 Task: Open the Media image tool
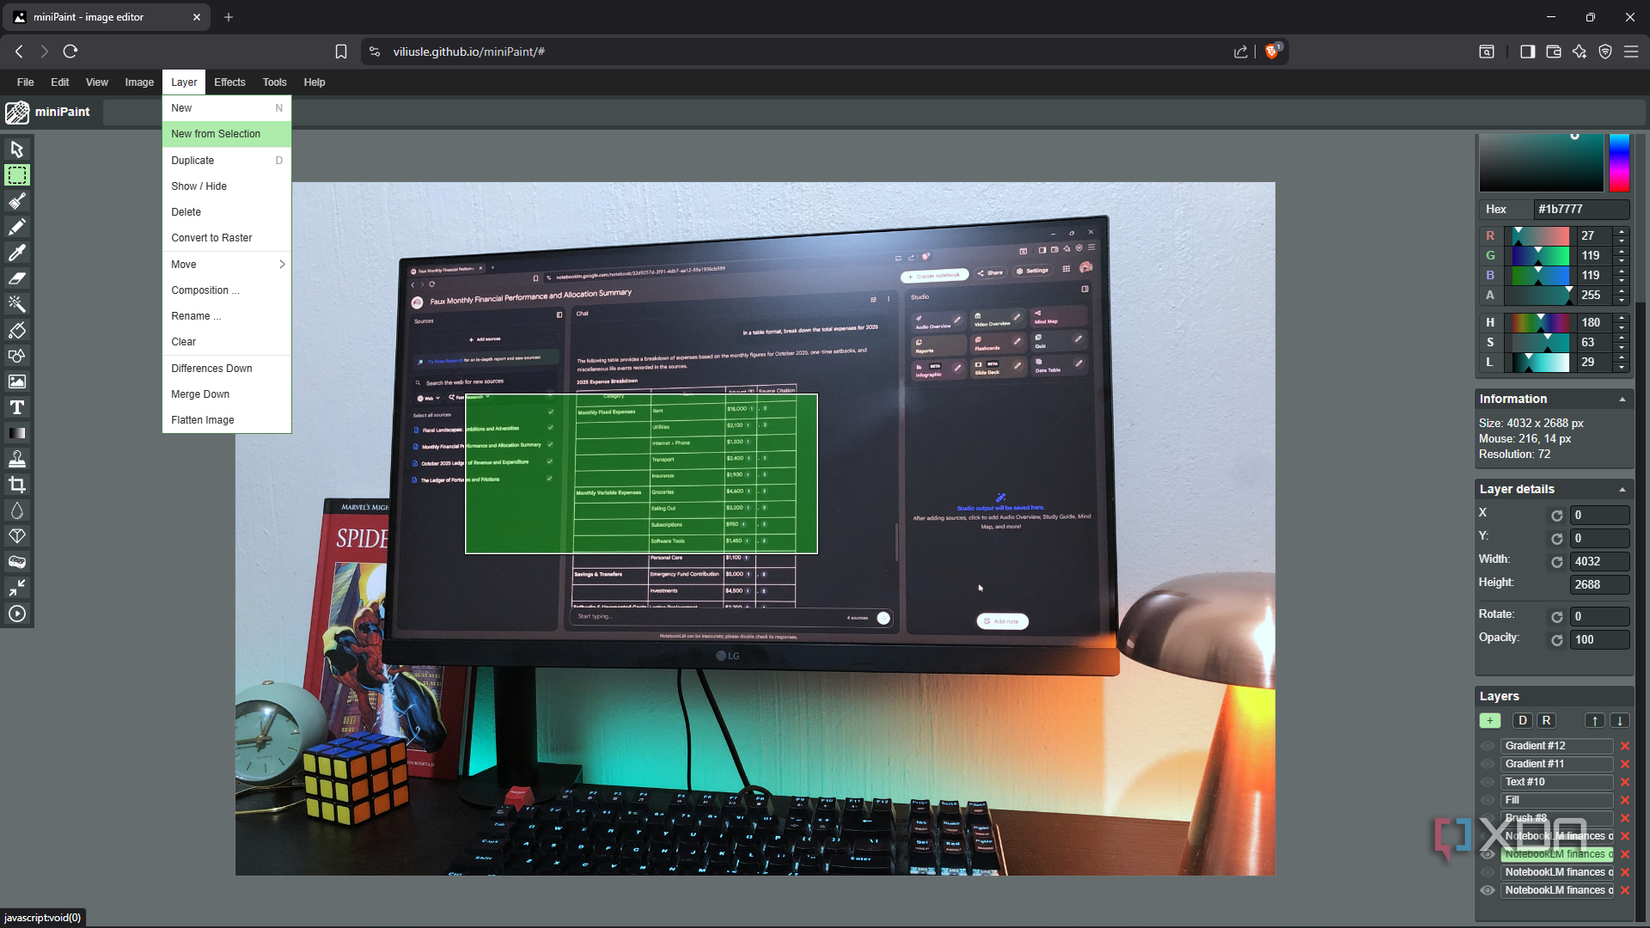17,381
